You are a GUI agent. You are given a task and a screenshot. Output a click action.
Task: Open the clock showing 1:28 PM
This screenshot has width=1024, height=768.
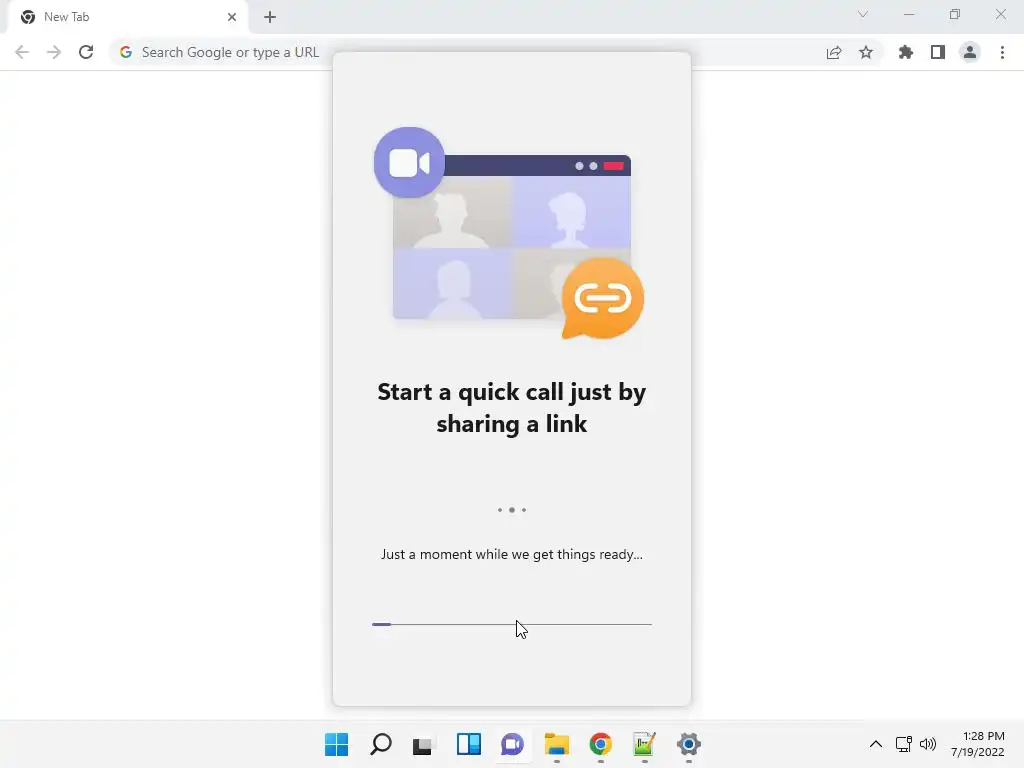click(x=977, y=744)
